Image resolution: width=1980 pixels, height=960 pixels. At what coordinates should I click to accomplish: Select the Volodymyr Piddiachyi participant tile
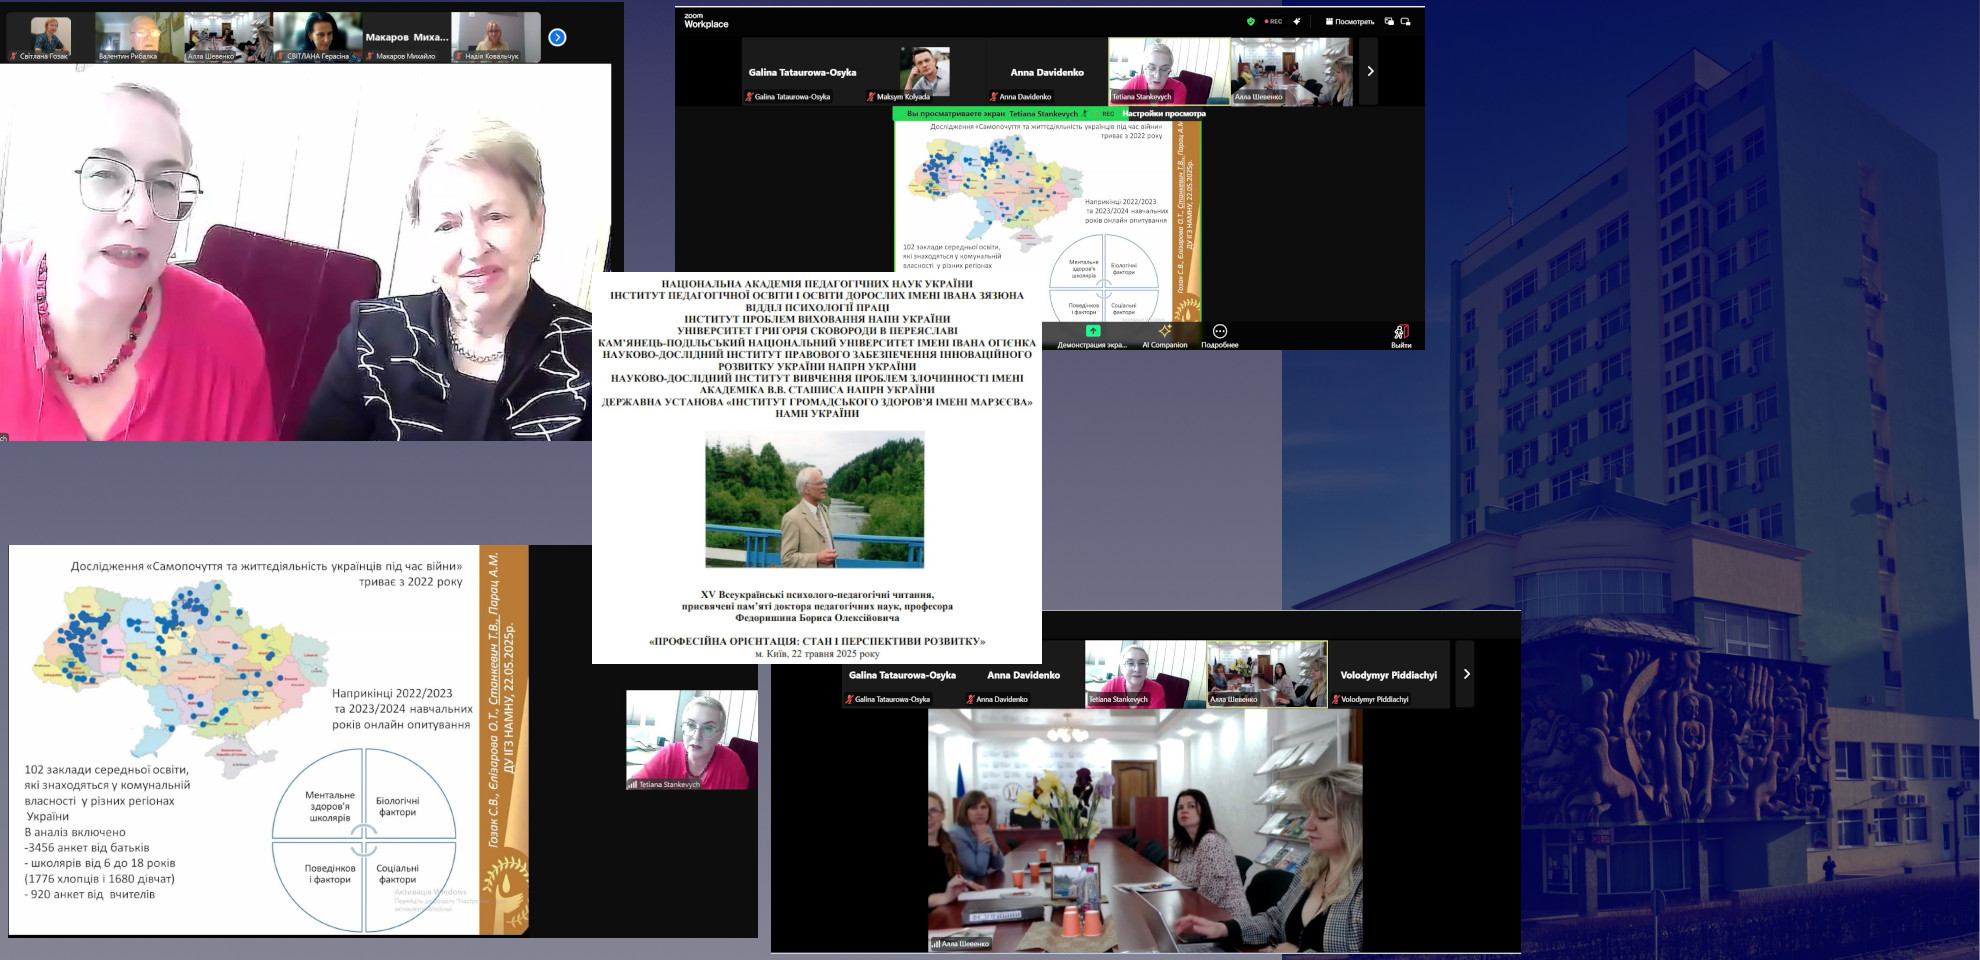click(x=1389, y=674)
